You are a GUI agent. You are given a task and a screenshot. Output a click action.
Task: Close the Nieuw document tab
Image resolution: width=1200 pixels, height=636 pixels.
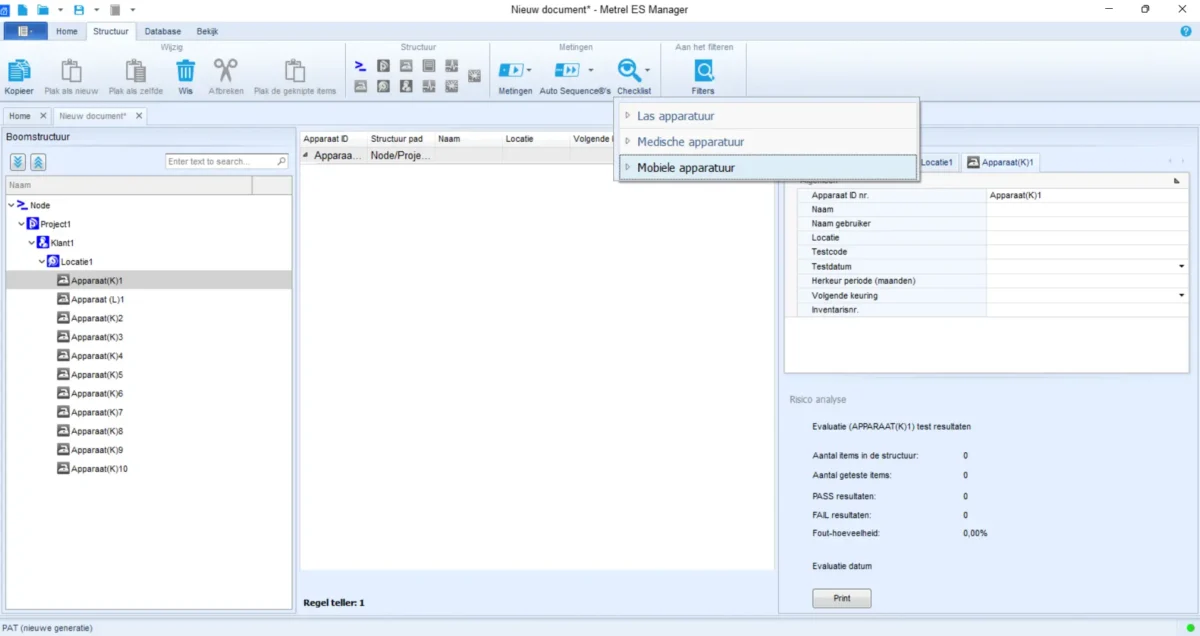(139, 116)
